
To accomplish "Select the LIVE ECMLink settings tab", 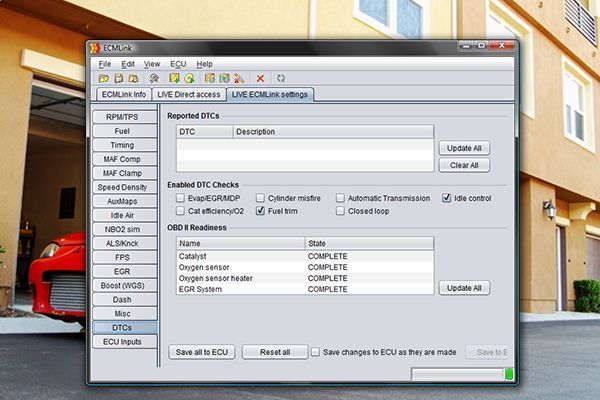I will [x=270, y=95].
